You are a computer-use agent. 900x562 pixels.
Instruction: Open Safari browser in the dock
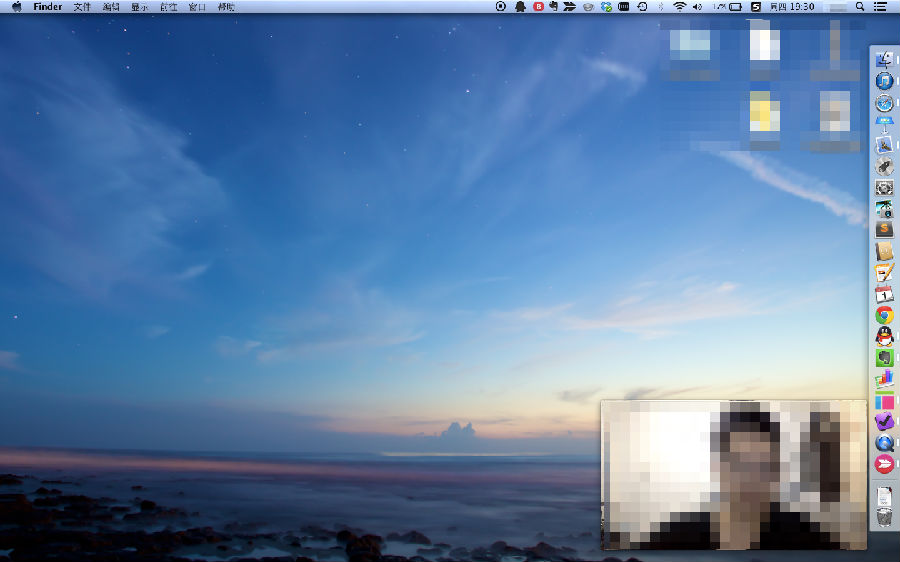tap(884, 103)
